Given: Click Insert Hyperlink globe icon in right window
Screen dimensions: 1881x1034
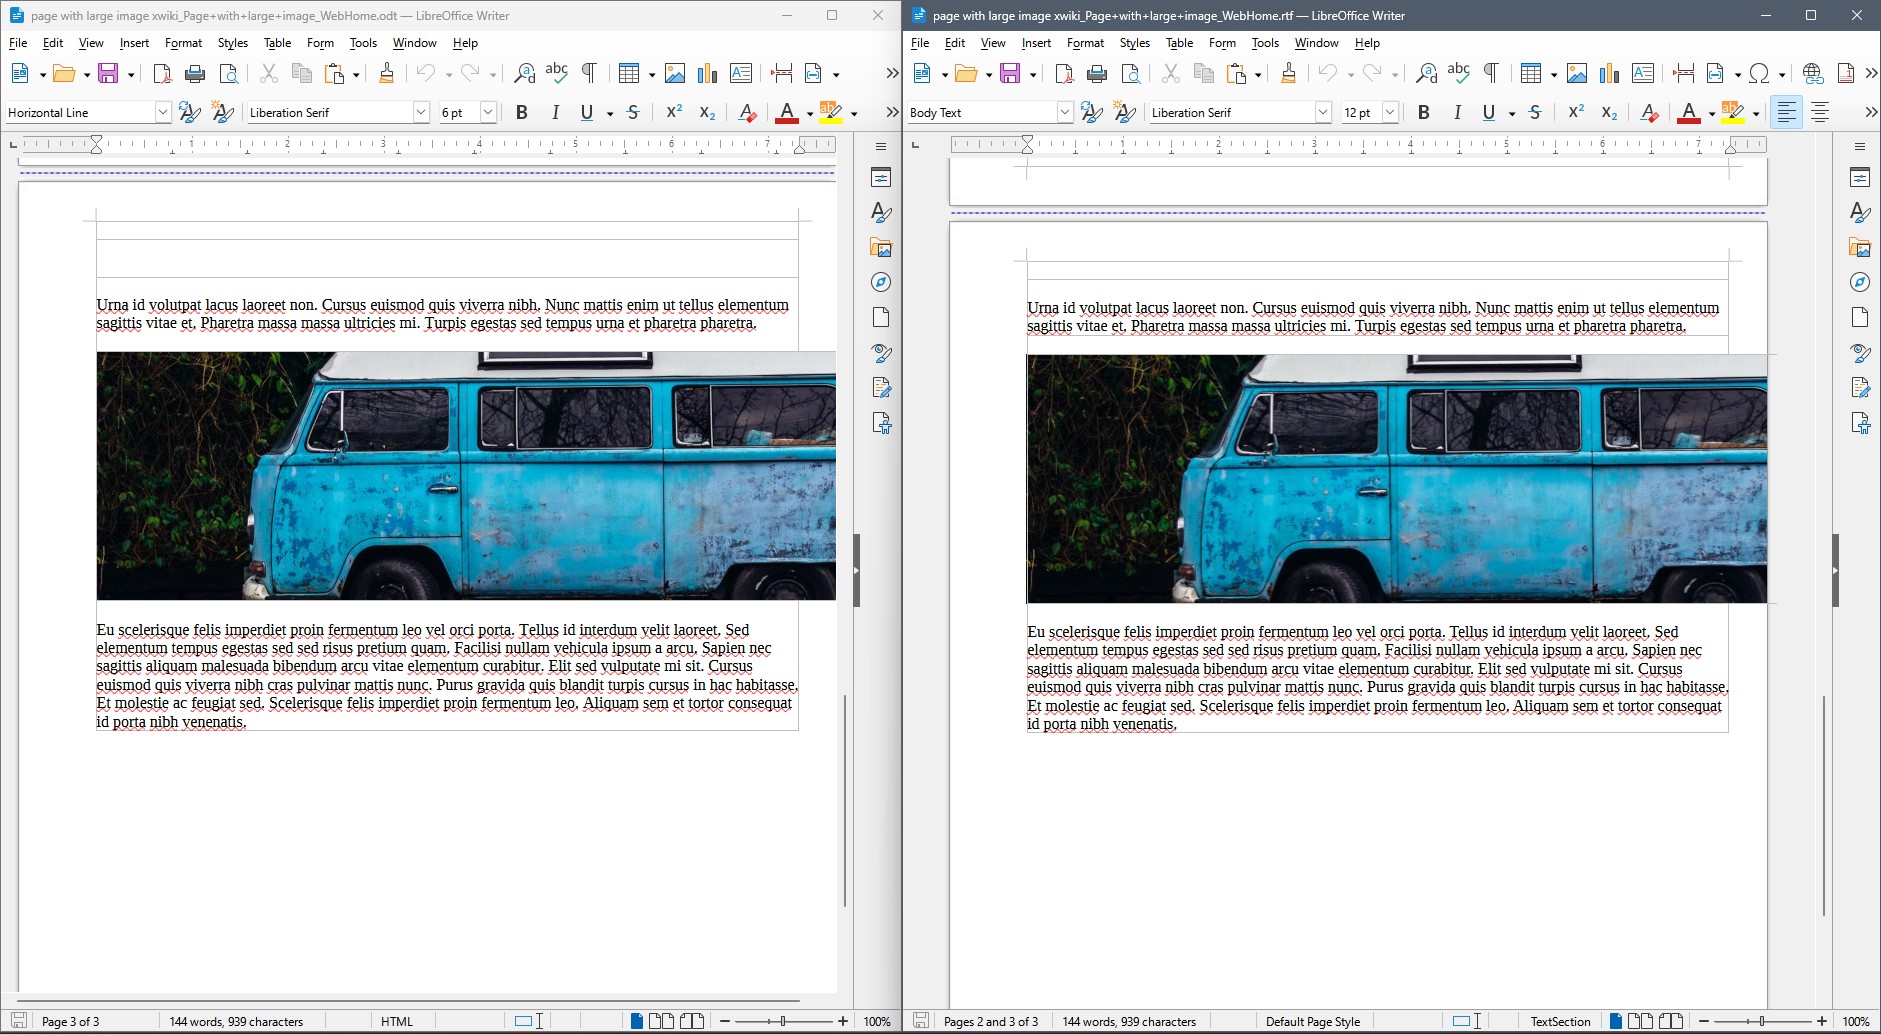Looking at the screenshot, I should (x=1813, y=73).
